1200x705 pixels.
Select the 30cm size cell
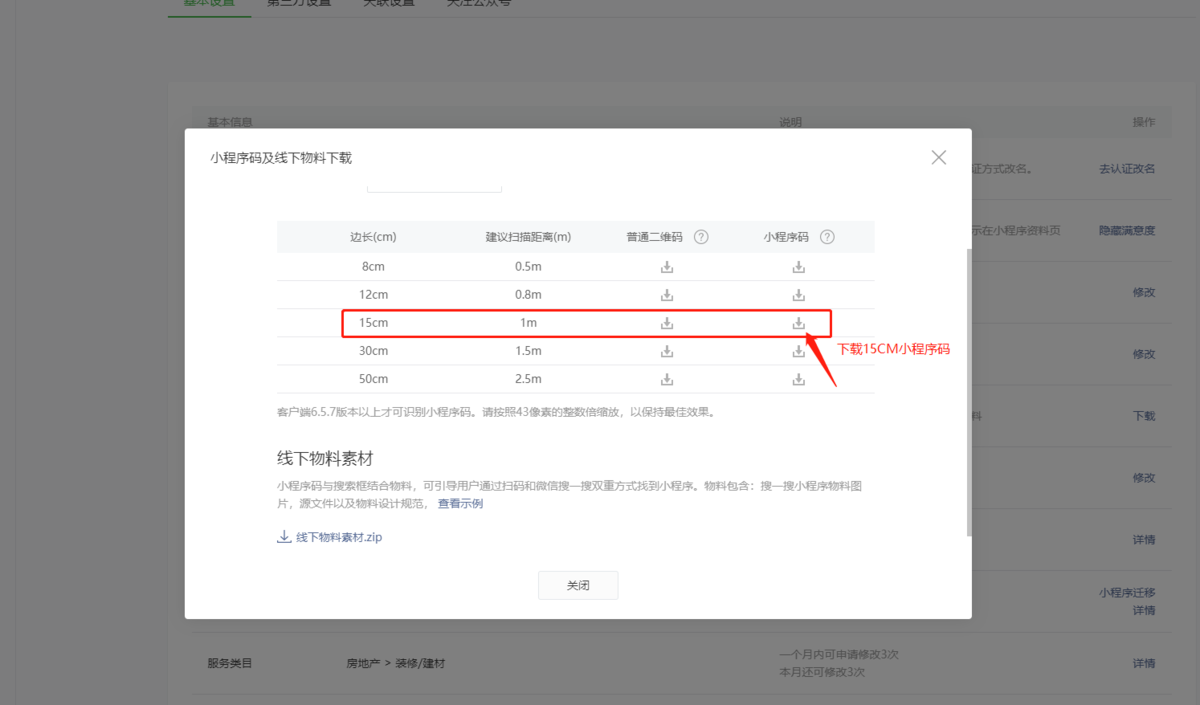click(373, 351)
